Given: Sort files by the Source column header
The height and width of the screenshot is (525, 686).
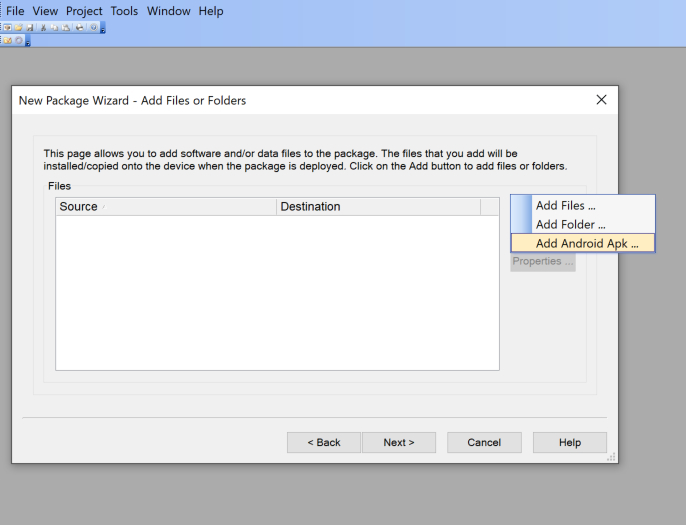Looking at the screenshot, I should 166,206.
